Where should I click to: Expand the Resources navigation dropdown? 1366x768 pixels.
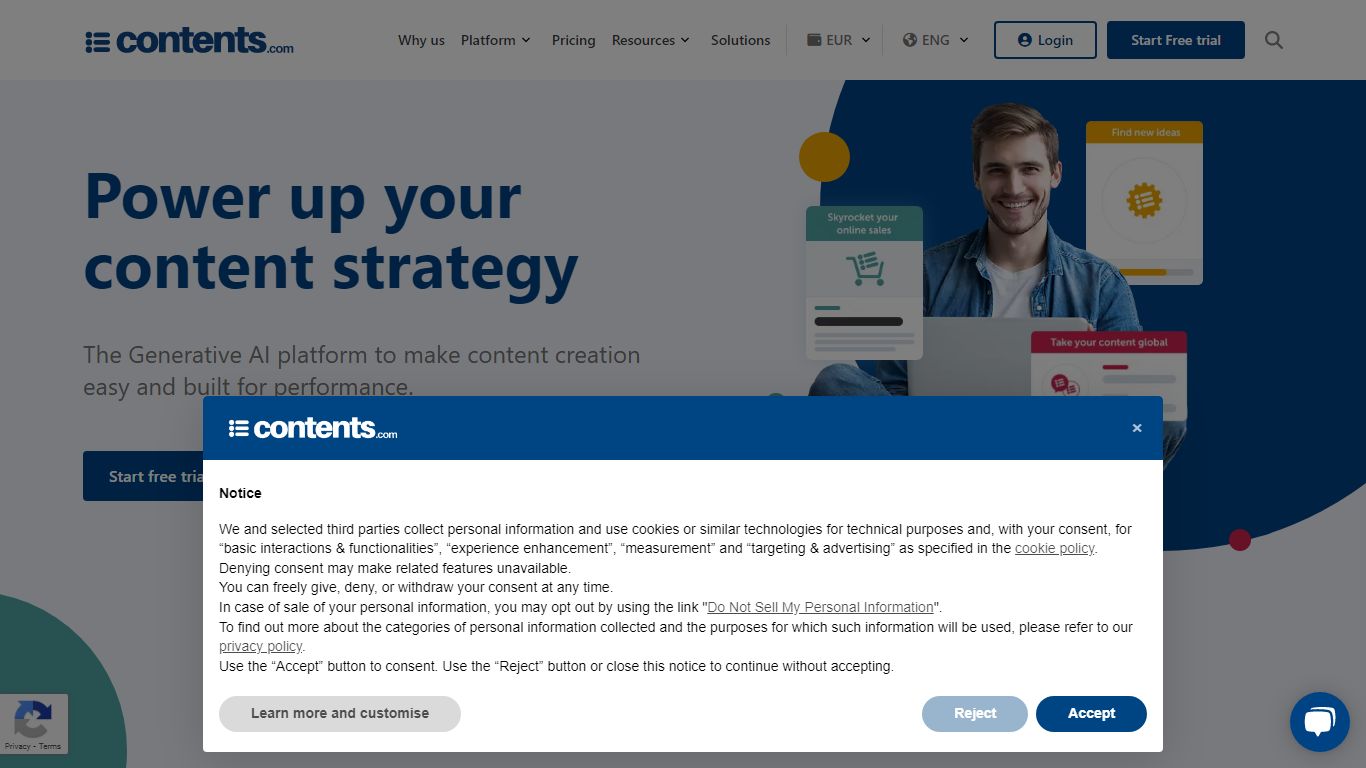650,40
